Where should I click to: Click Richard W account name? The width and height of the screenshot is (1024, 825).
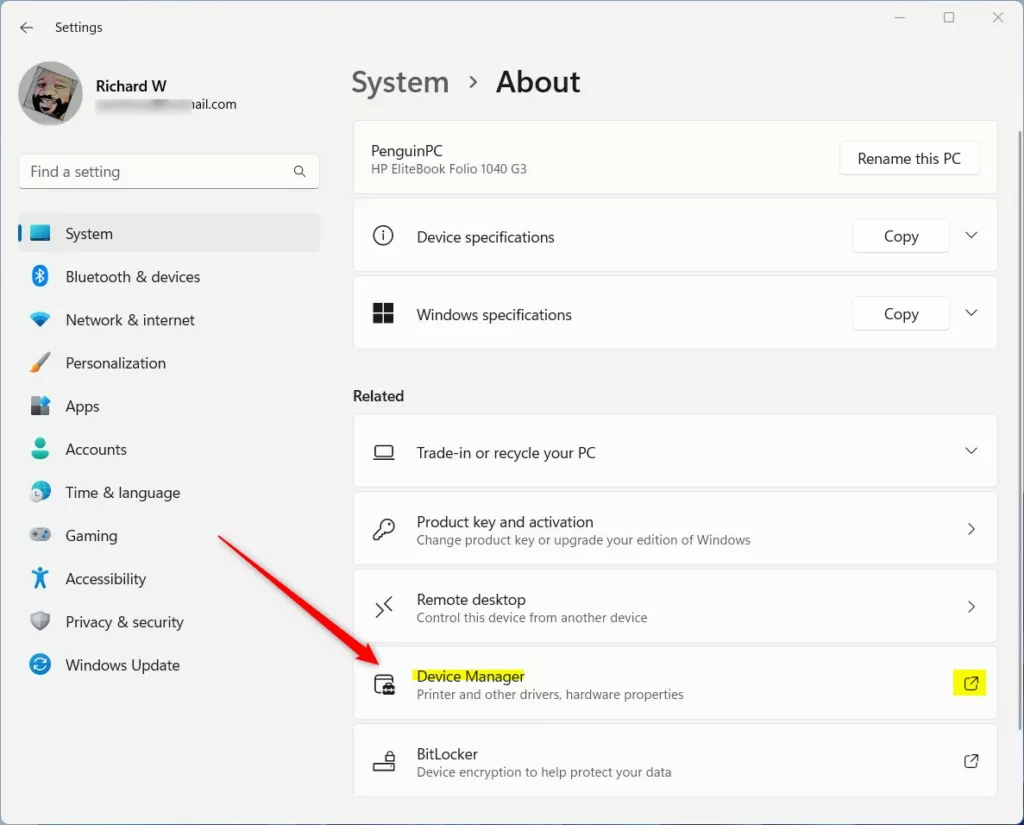tap(131, 86)
